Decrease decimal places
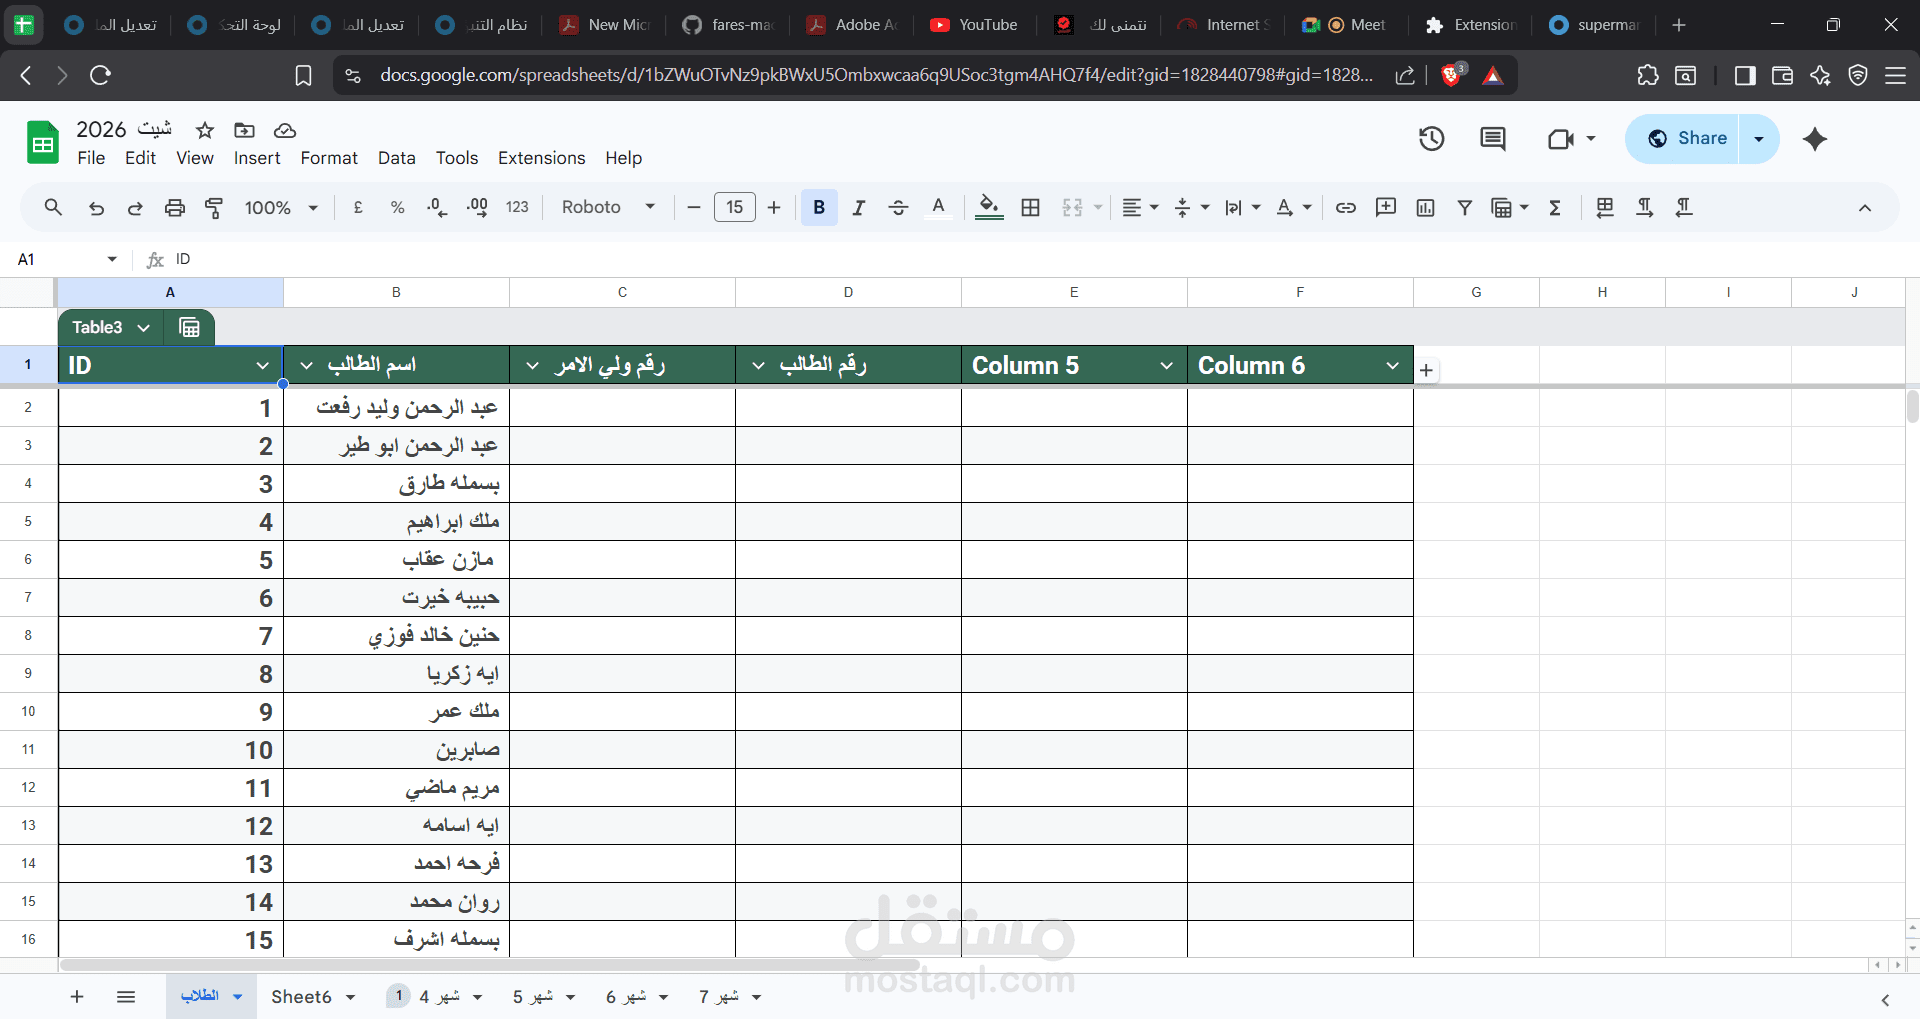Screen dimensions: 1920x1020 pyautogui.click(x=437, y=207)
